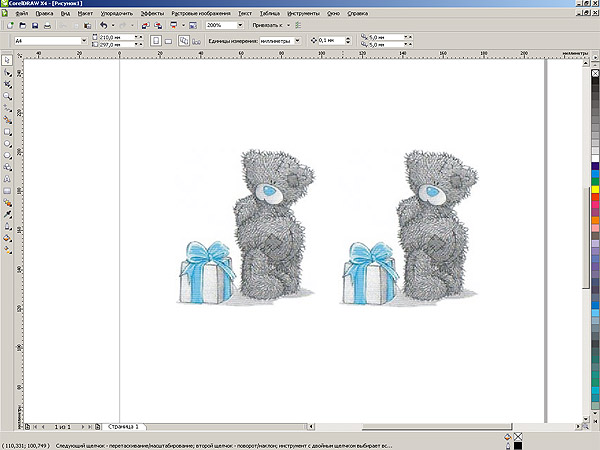Select the Text tool
Viewport: 600px width, 450px height.
click(x=7, y=179)
